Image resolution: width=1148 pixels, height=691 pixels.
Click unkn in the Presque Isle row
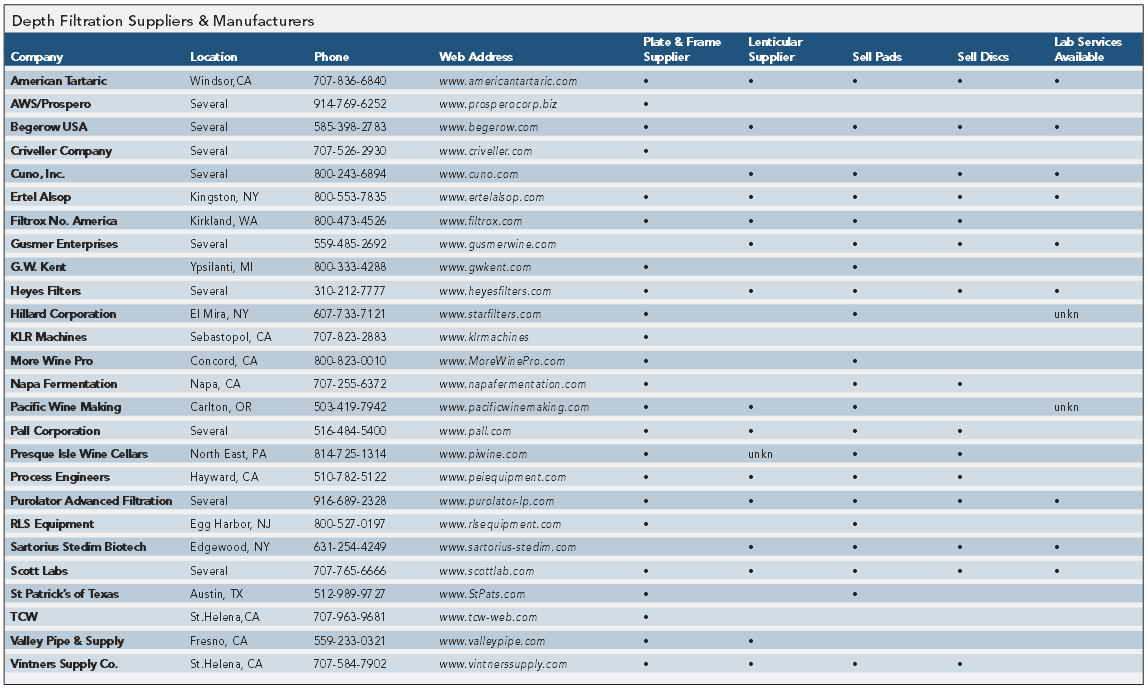[760, 455]
